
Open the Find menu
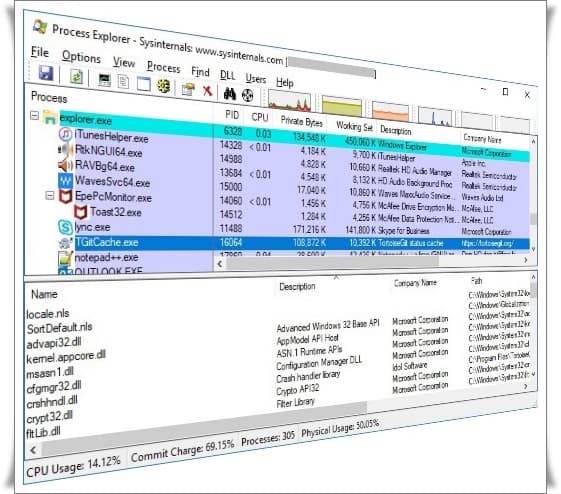pos(200,72)
